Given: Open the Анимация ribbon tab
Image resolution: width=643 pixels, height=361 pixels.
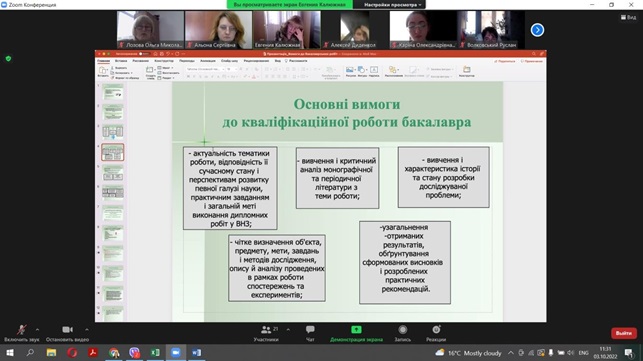Looking at the screenshot, I should 208,61.
